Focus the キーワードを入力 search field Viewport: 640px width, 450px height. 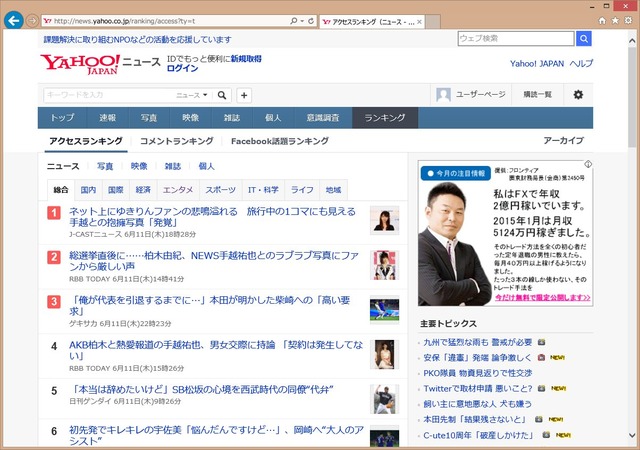pyautogui.click(x=108, y=95)
